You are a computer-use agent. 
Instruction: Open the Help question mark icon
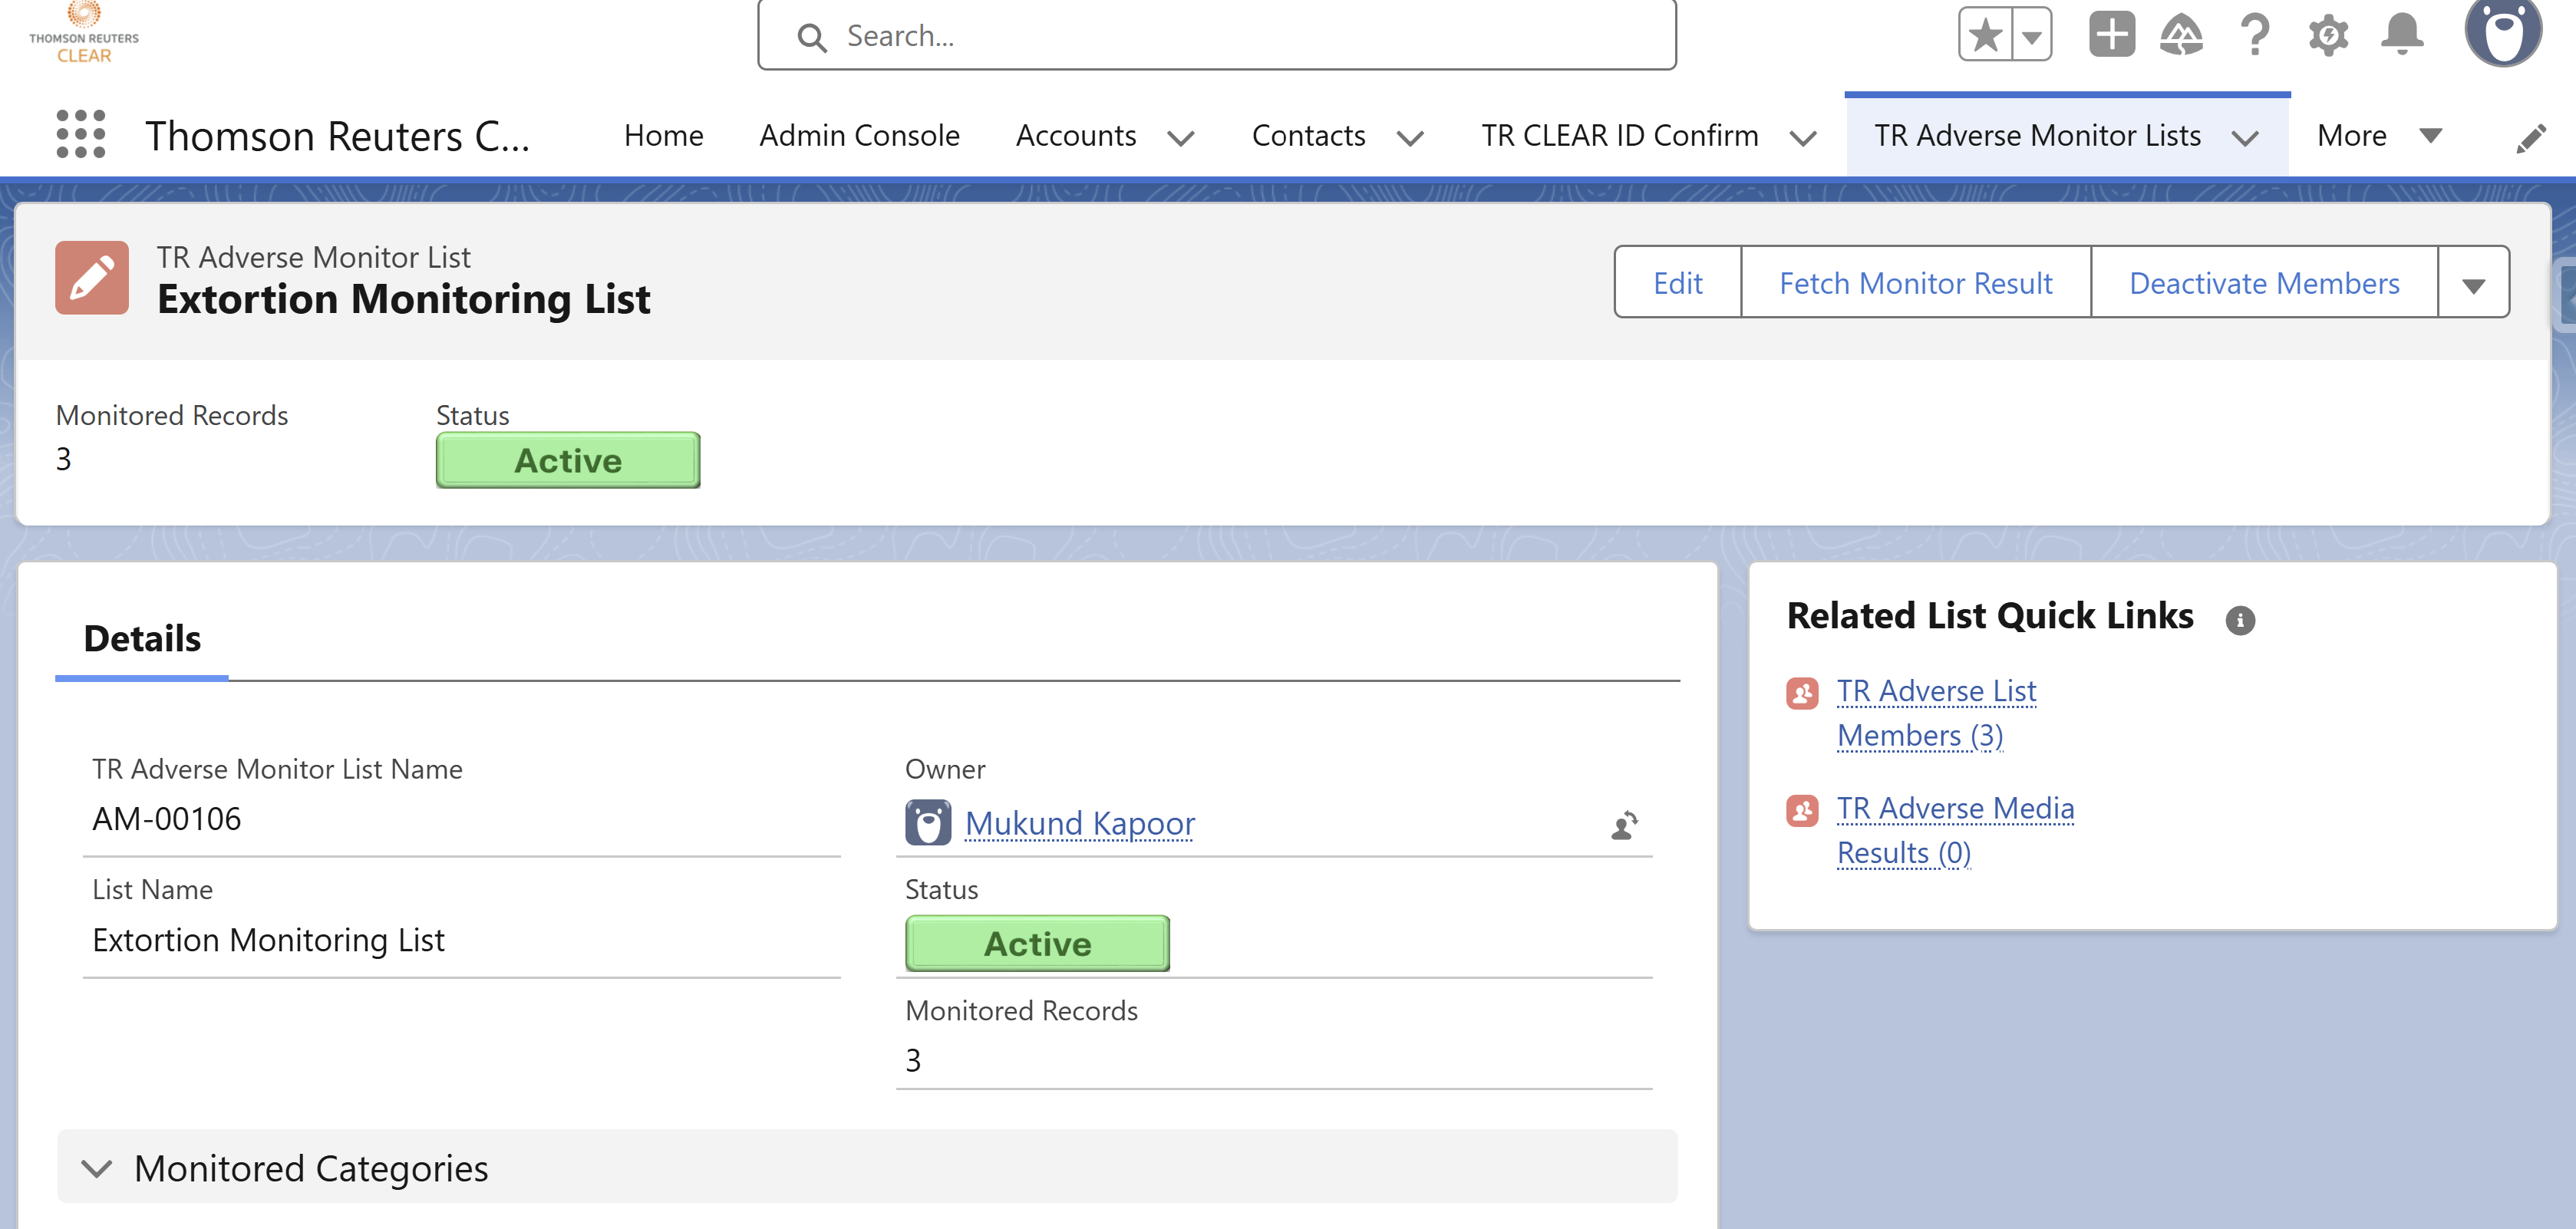click(x=2255, y=34)
